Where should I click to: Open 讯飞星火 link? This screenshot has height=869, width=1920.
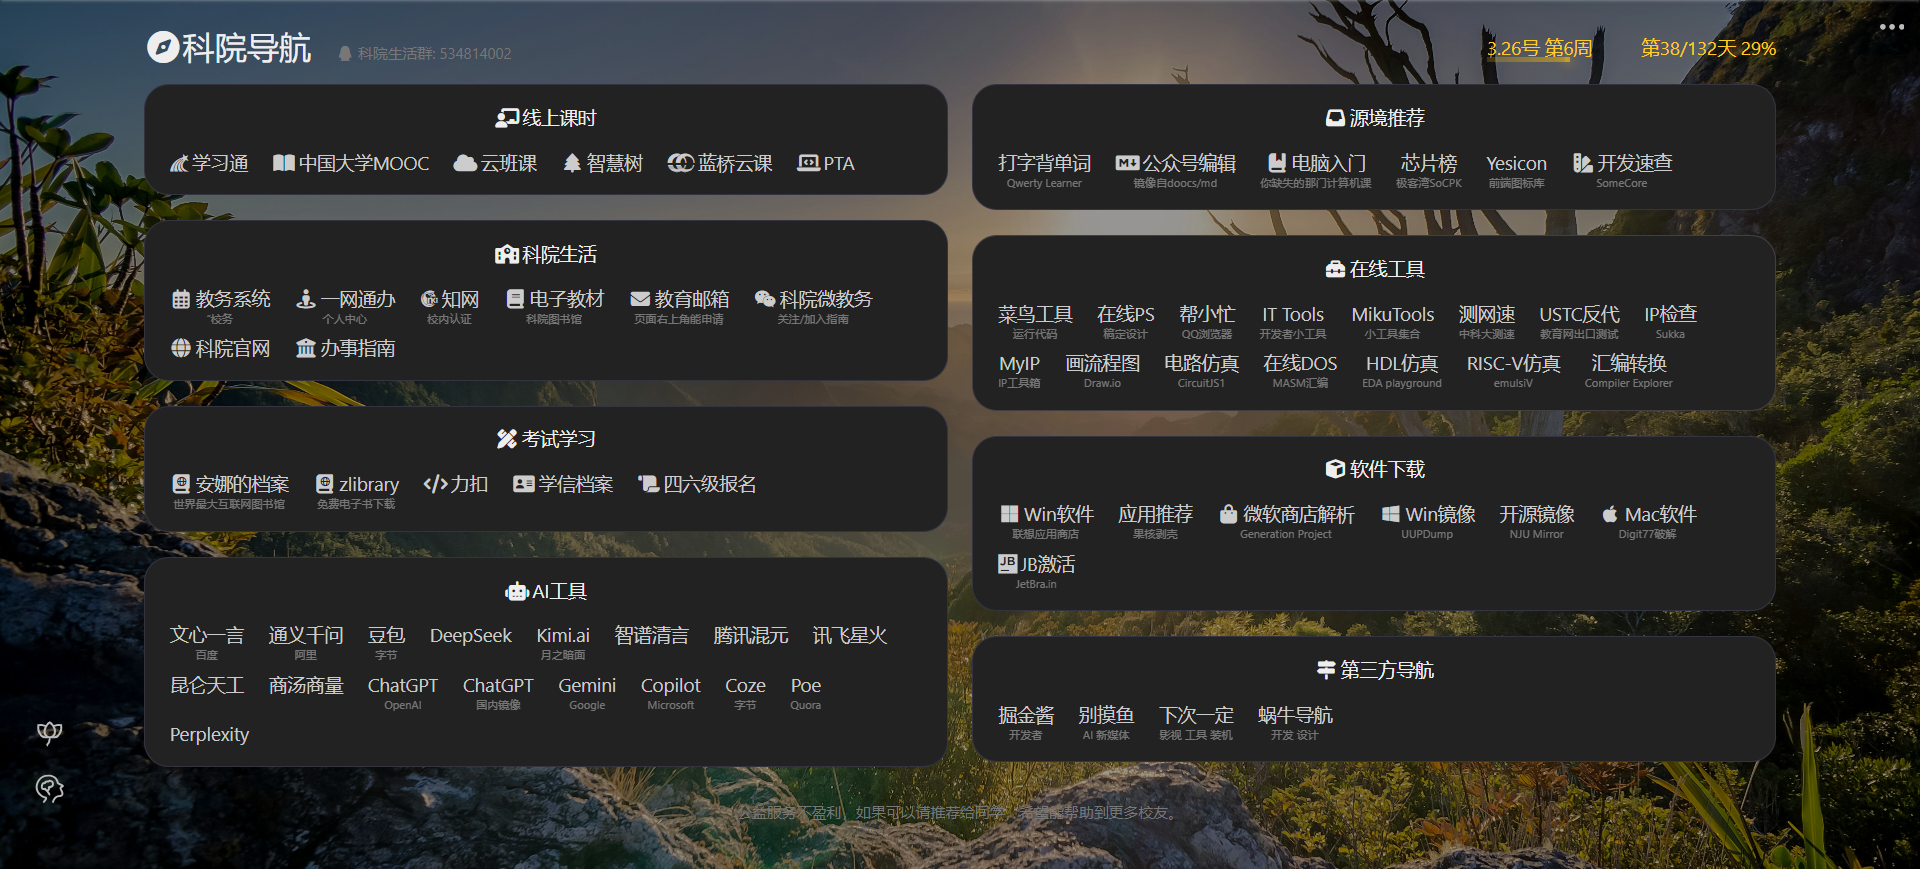(849, 636)
